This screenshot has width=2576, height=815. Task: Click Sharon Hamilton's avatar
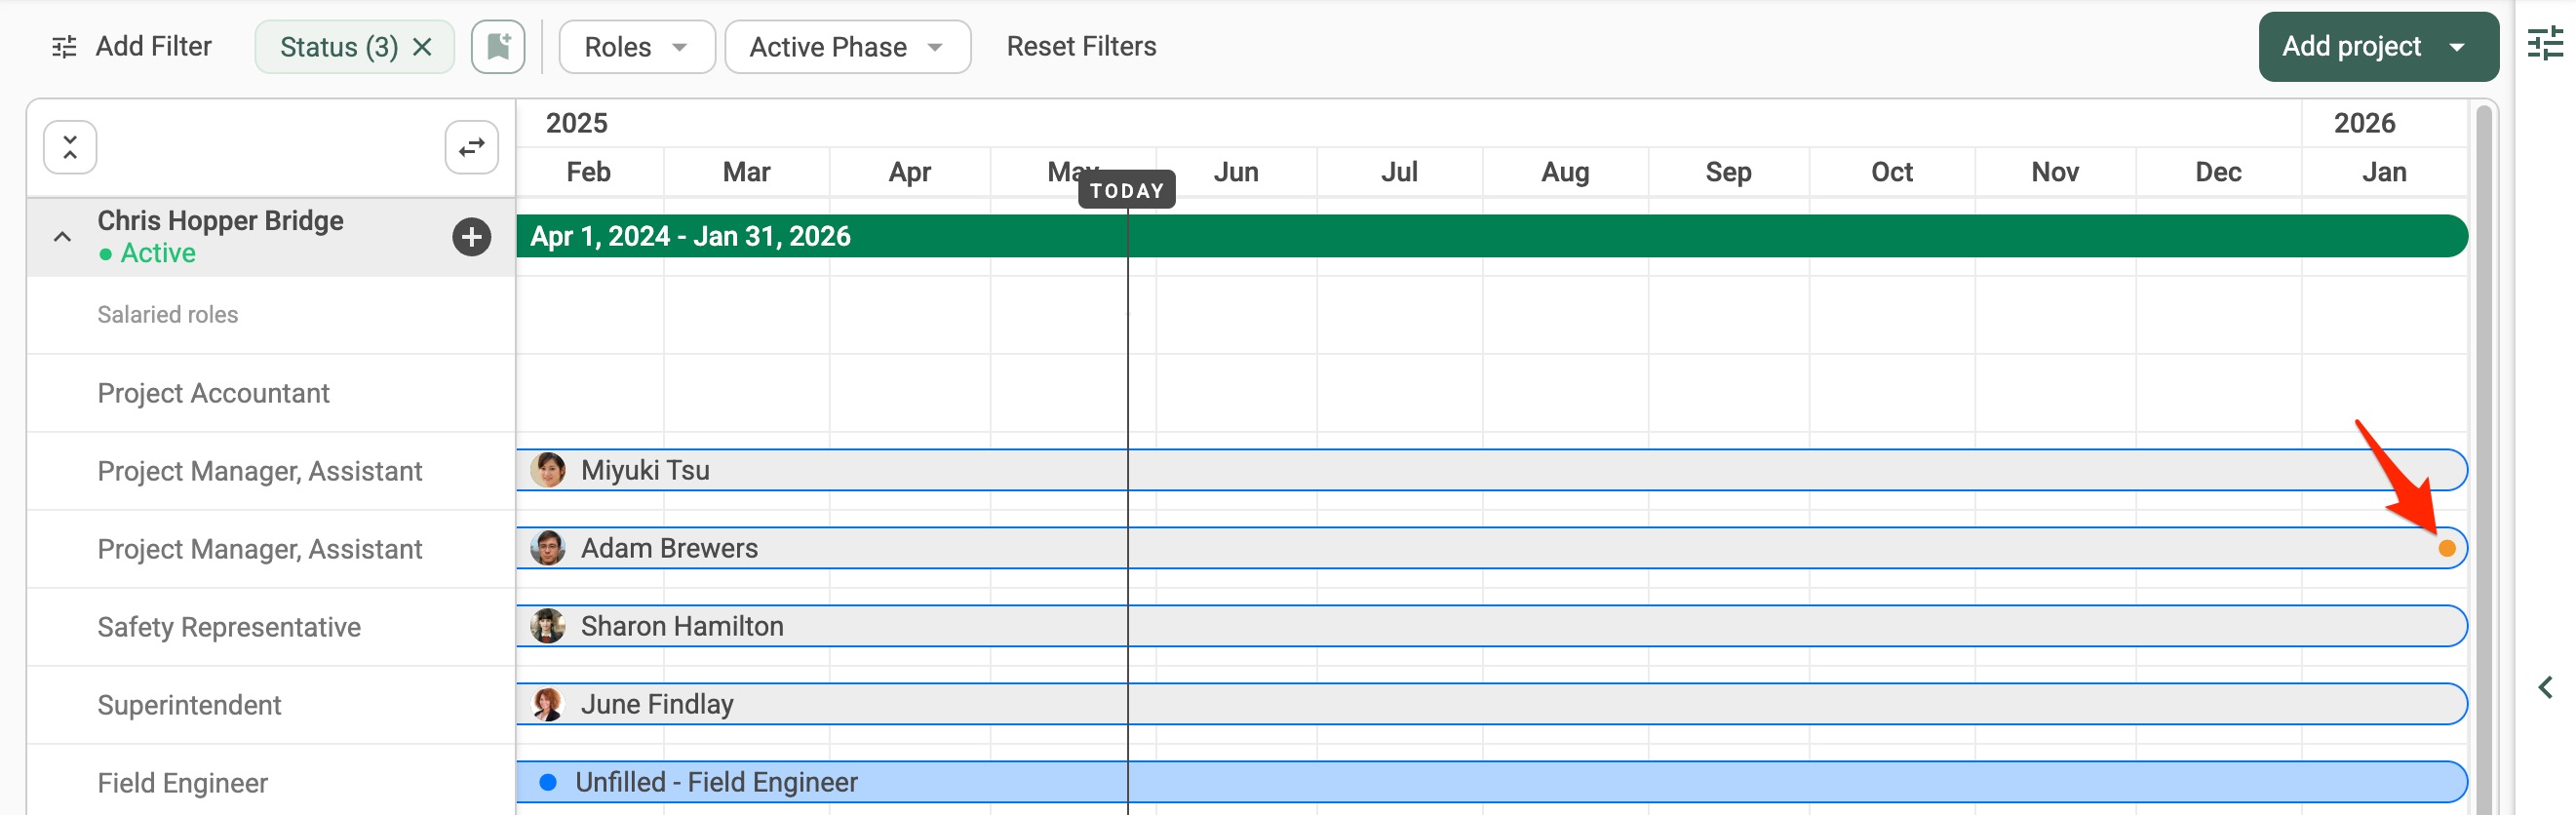tap(548, 626)
